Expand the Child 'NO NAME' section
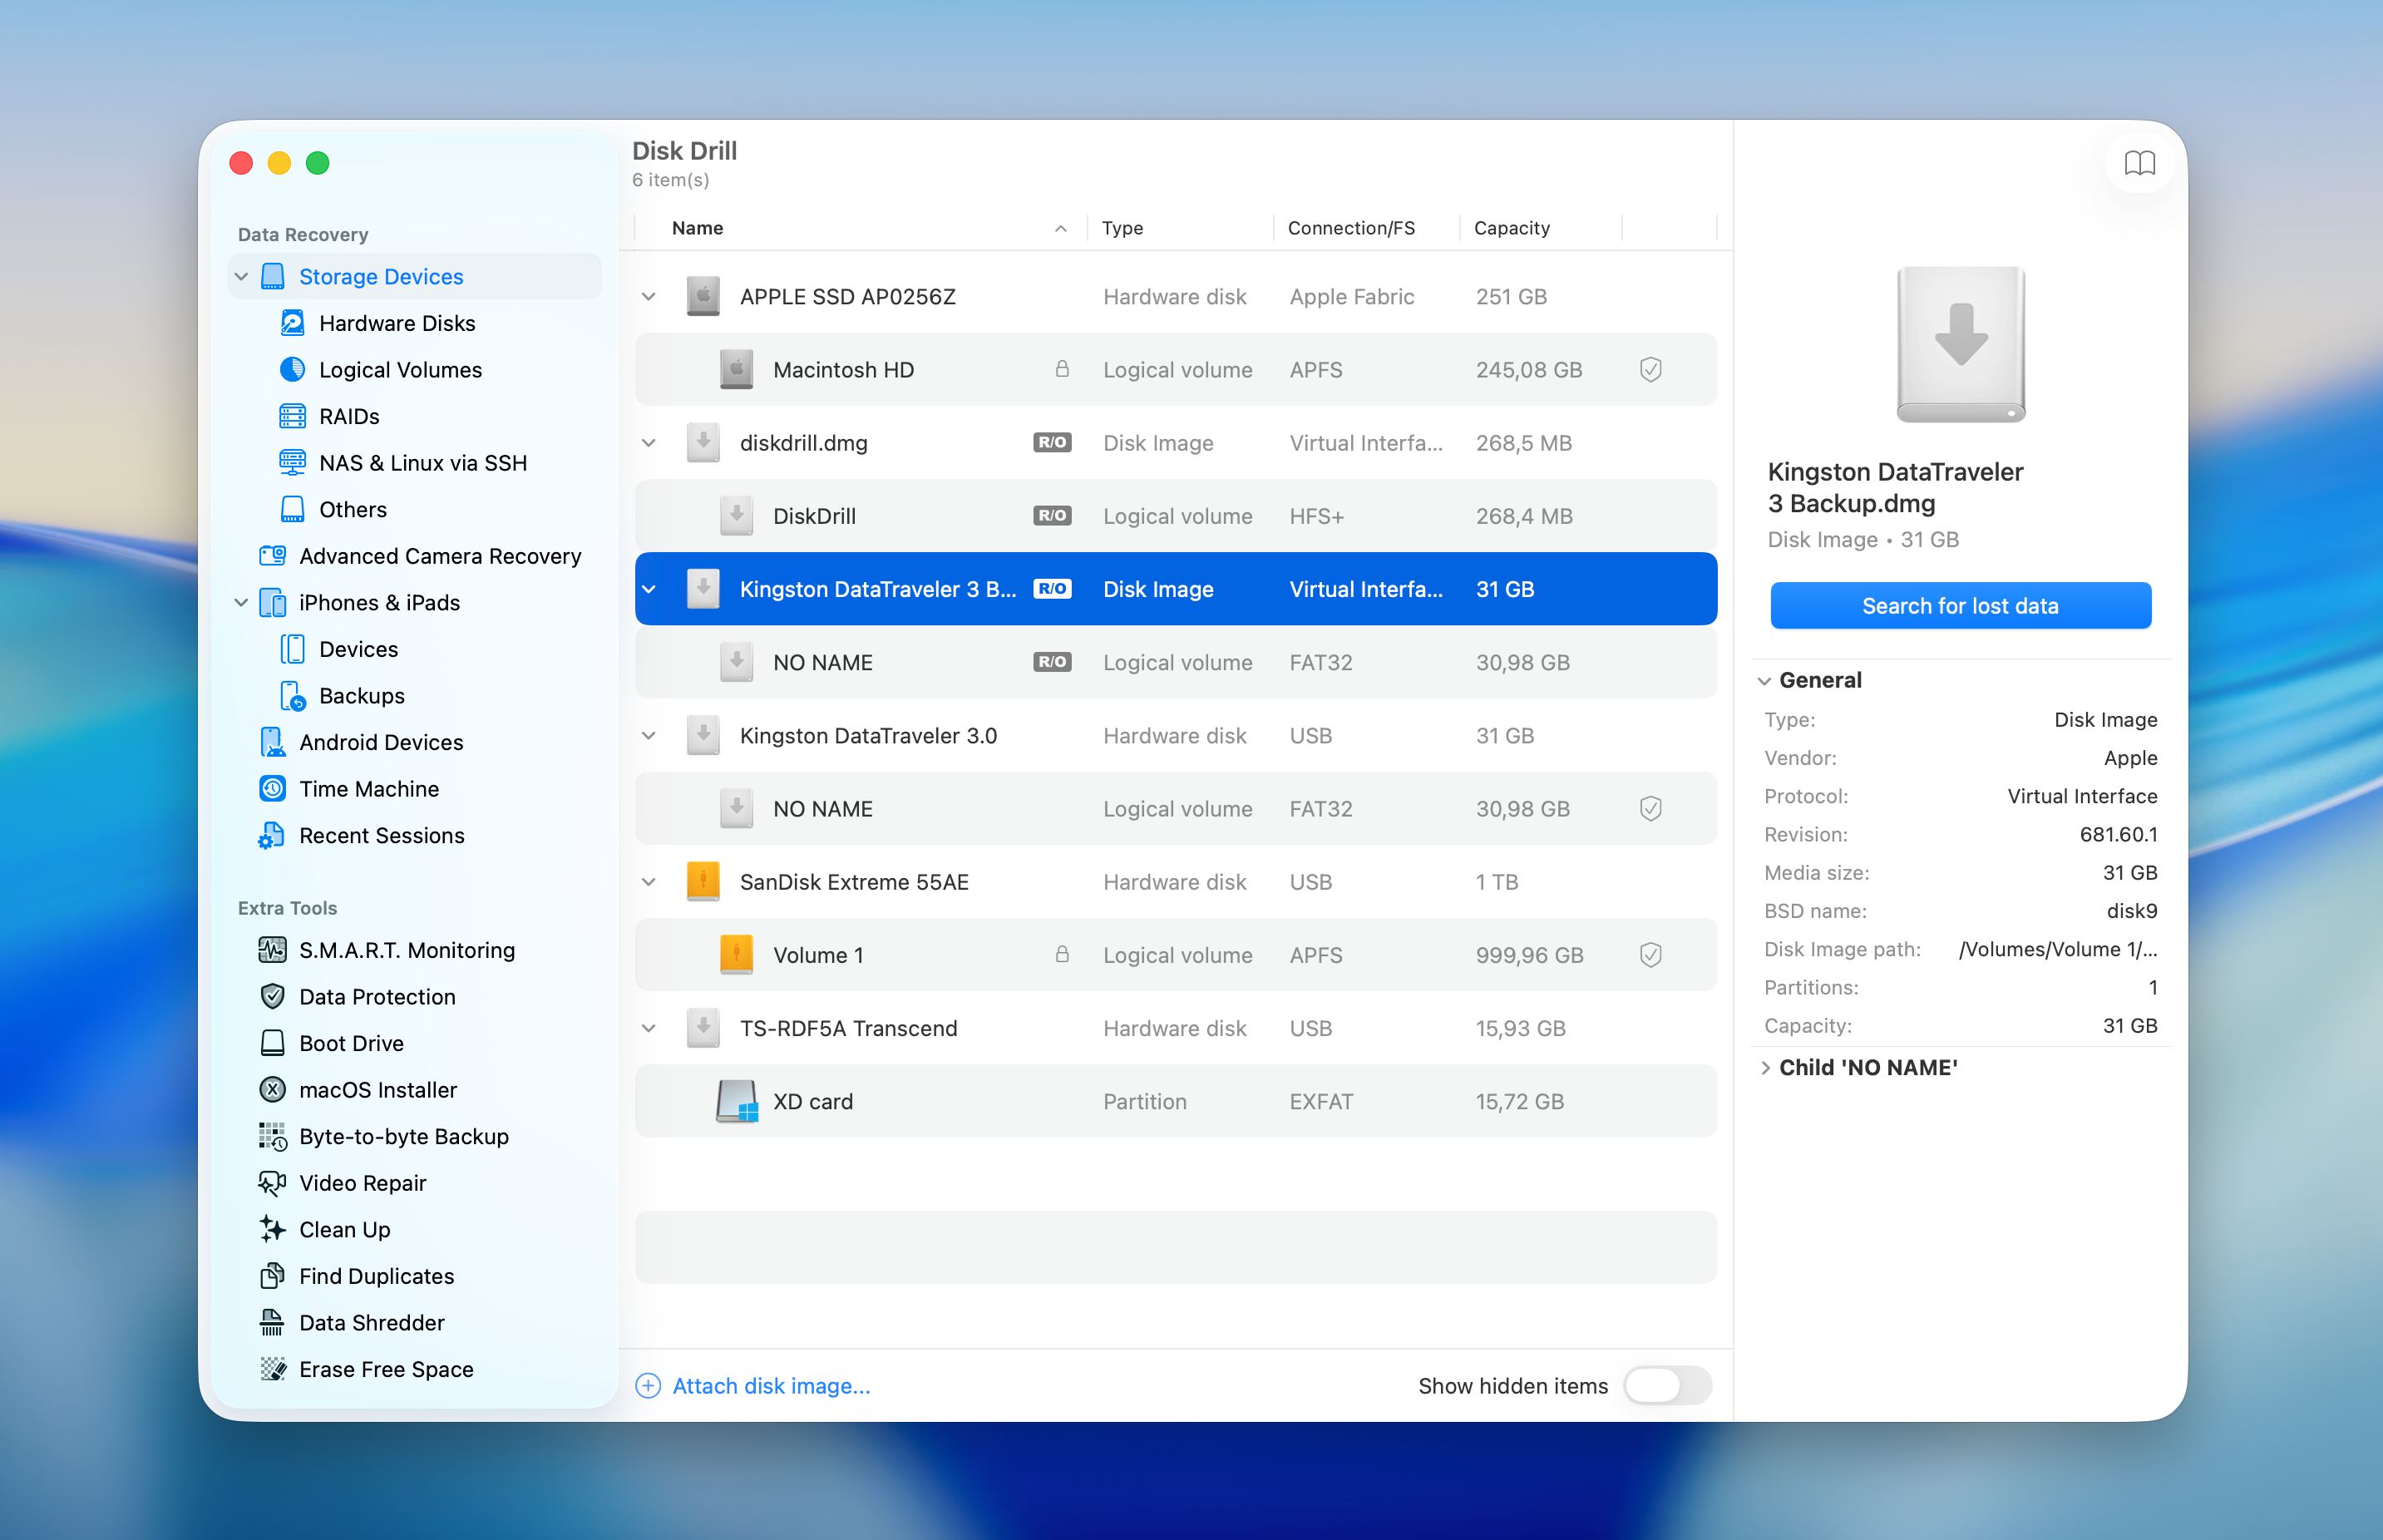Image resolution: width=2383 pixels, height=1540 pixels. pos(1765,1068)
